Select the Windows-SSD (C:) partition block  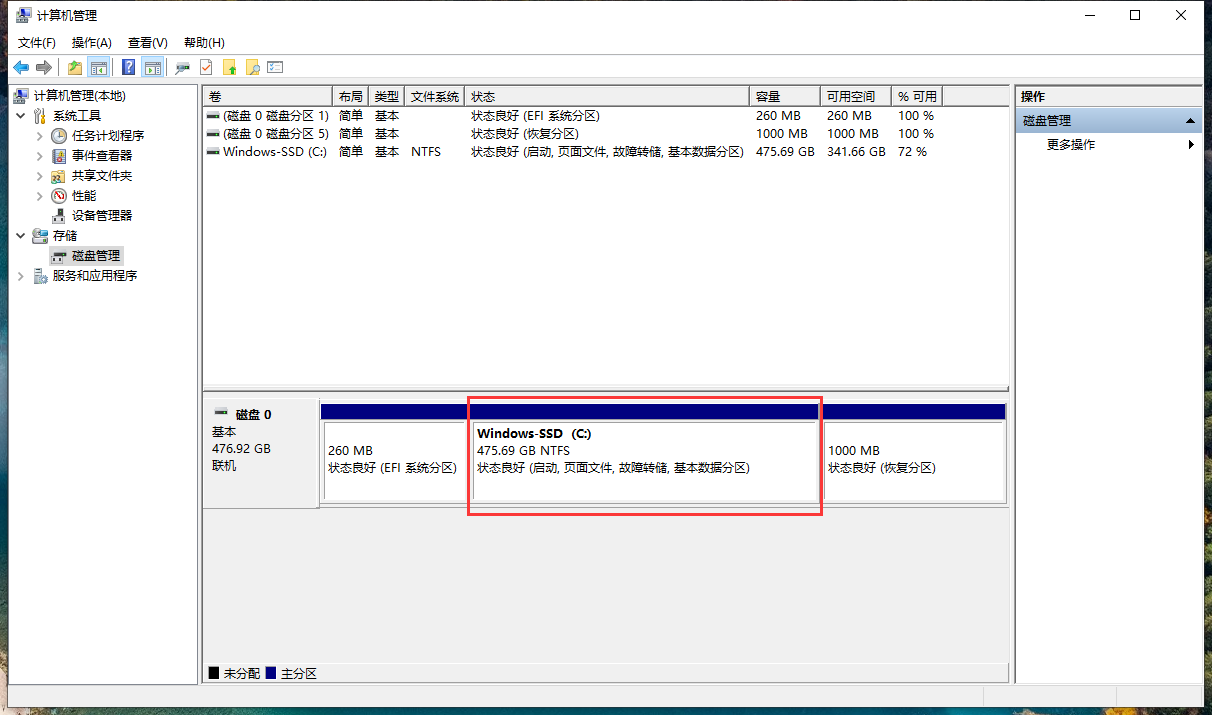click(644, 461)
